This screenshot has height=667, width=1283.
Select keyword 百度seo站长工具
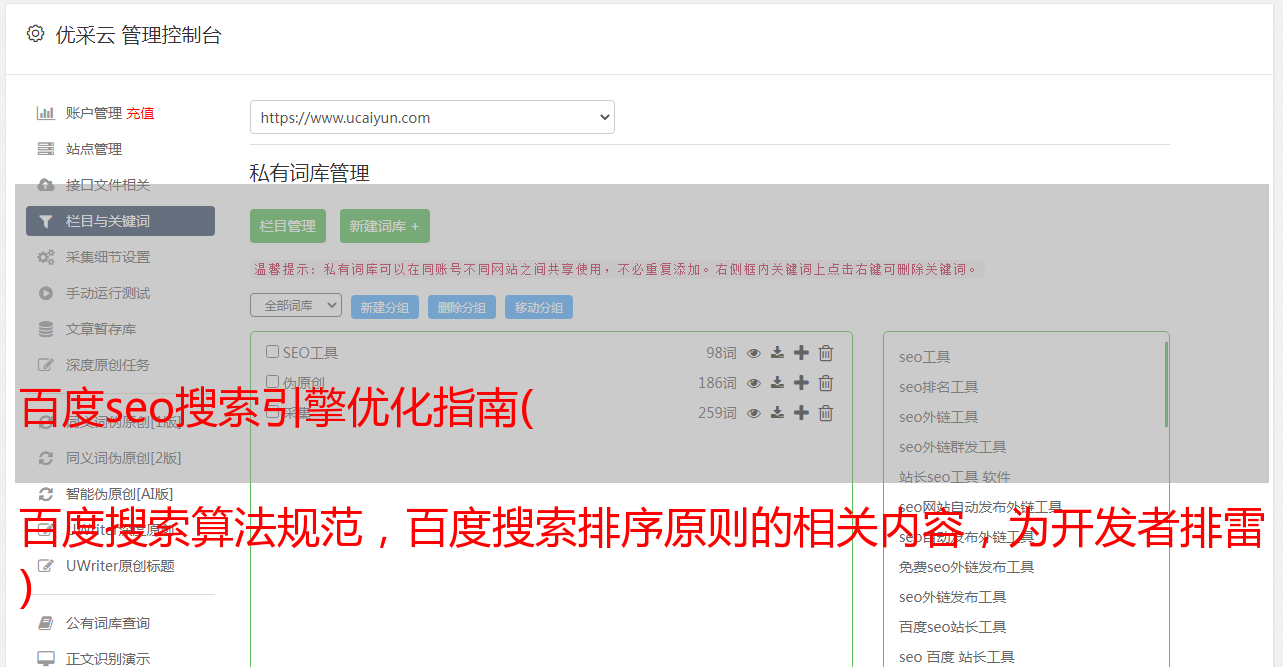click(952, 627)
